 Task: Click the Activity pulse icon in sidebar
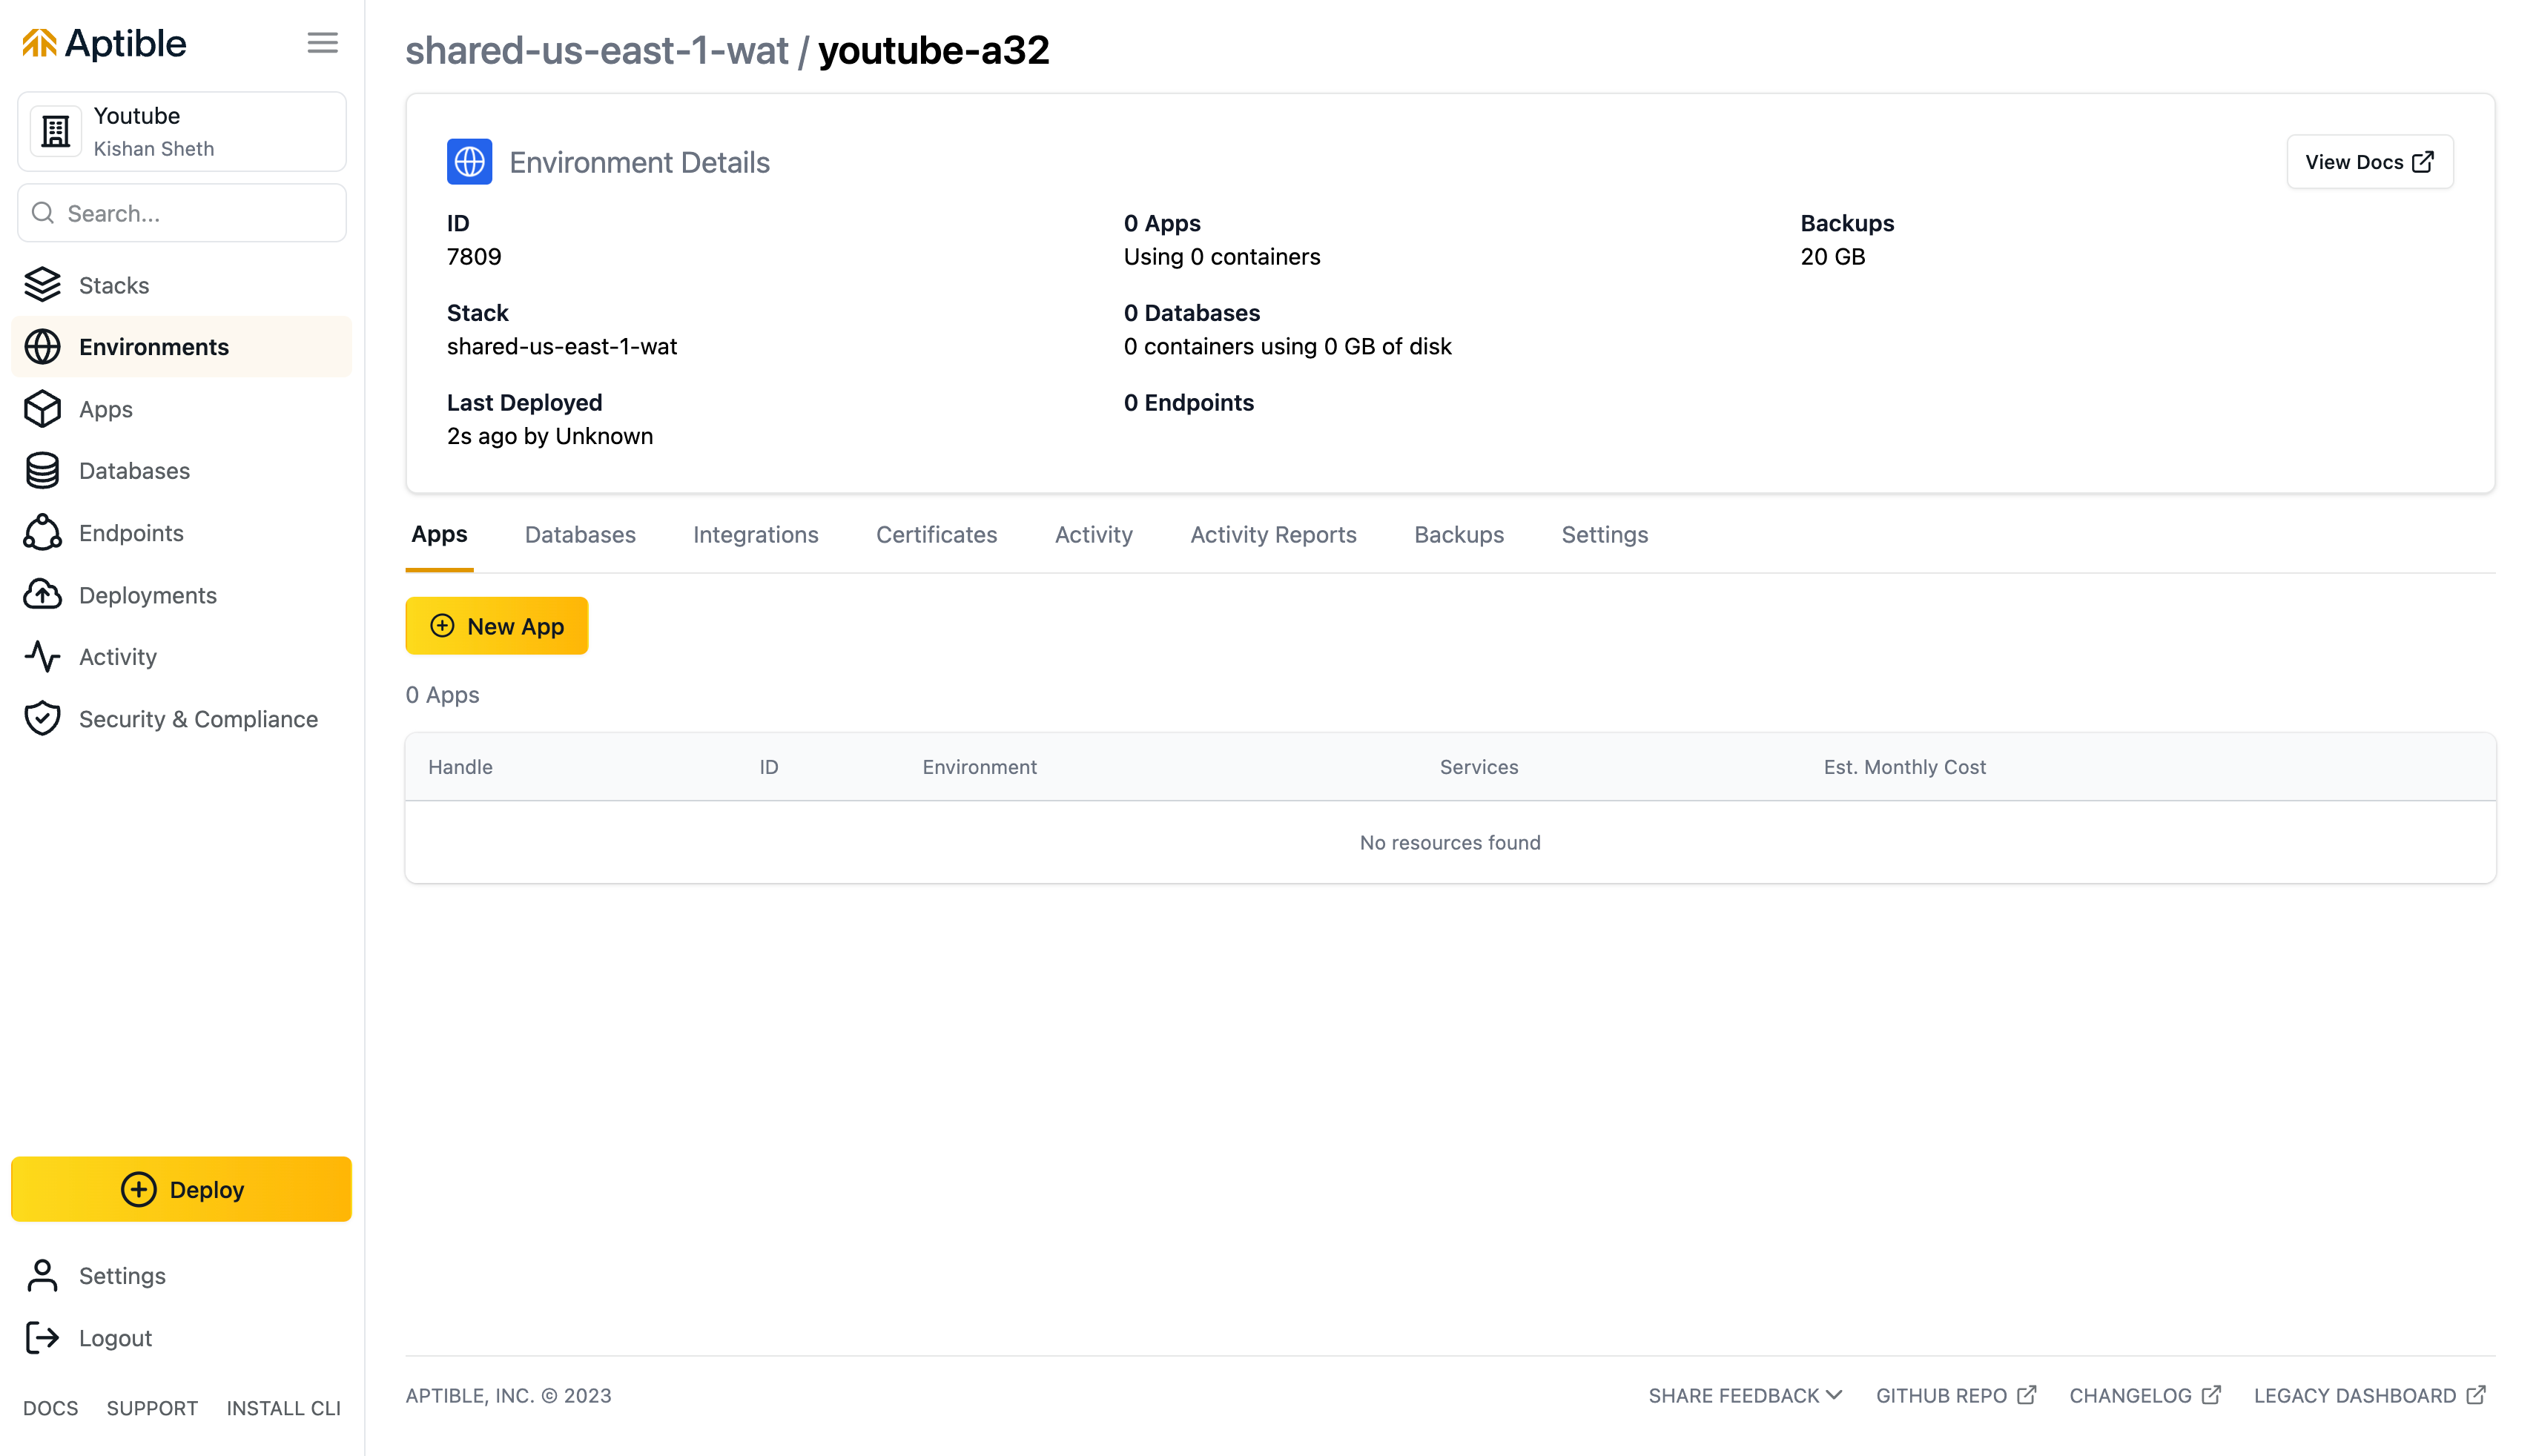point(42,657)
